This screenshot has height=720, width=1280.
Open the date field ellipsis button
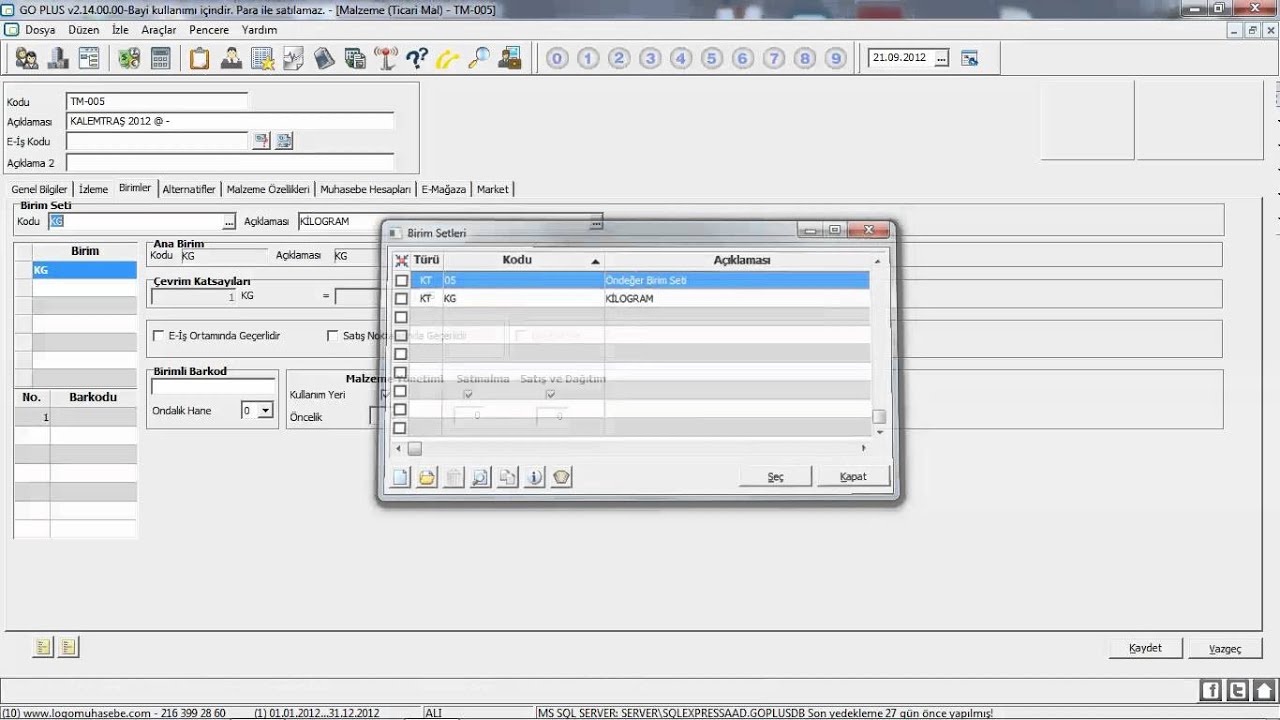coord(941,58)
